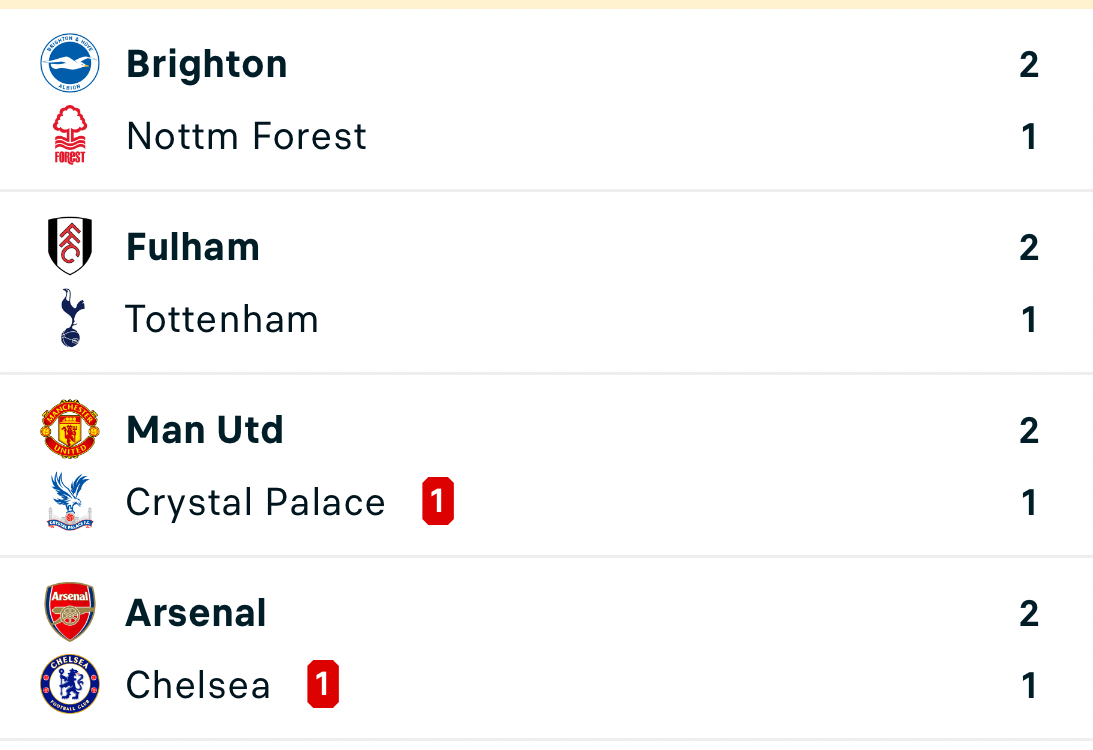This screenshot has height=750, width=1093.
Task: Select the Chelsea team name
Action: 198,686
